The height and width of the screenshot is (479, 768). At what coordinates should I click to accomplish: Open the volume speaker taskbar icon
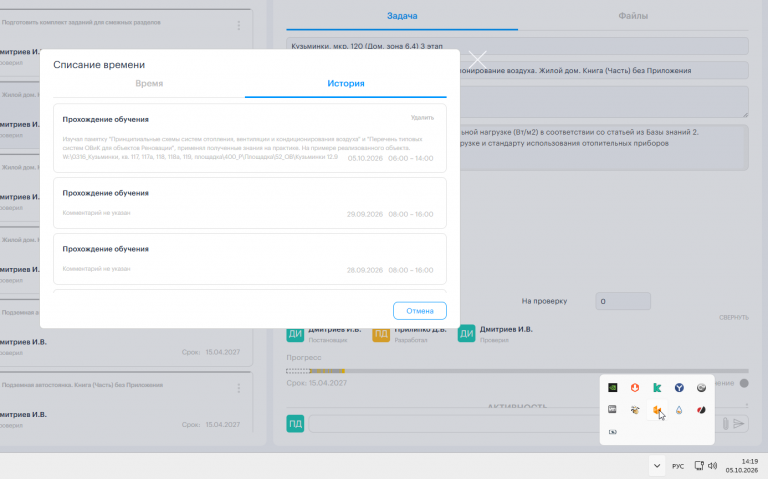[713, 466]
